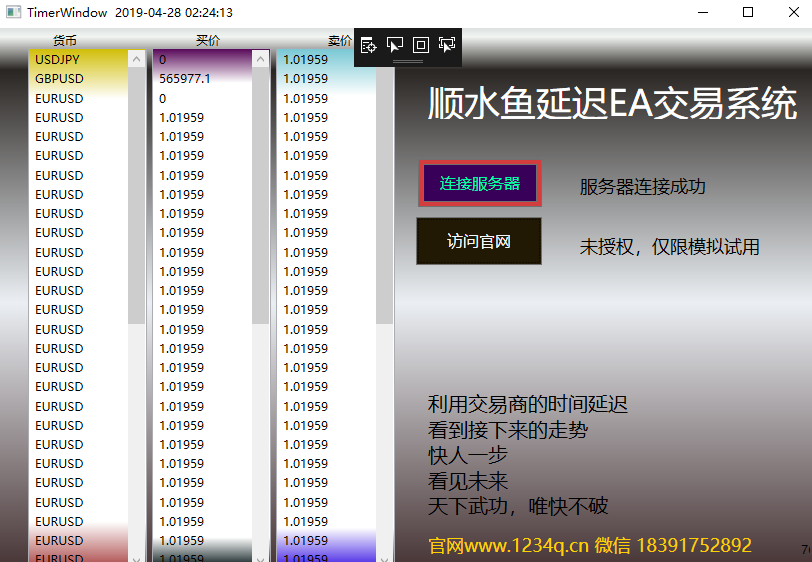Click the debug toolbar's collapse handle bar
Screen dimensions: 812x562
[408, 62]
